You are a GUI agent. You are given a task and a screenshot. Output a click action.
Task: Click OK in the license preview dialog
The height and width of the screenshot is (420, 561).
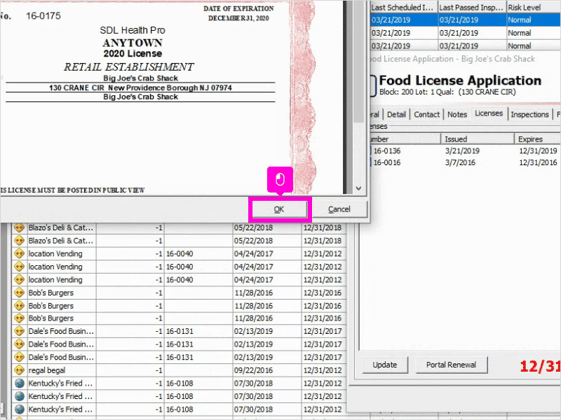pos(279,209)
